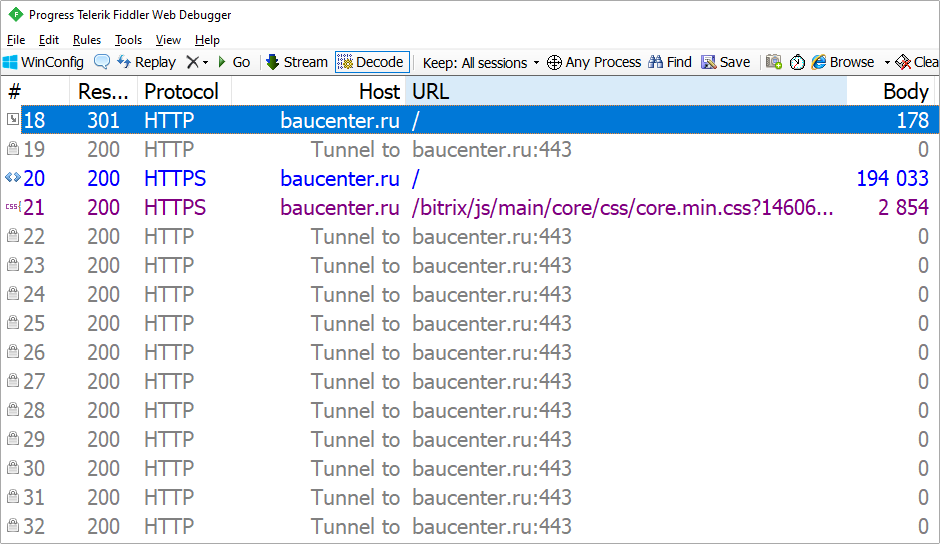Click Browse in the toolbar
Viewport: 940px width, 544px height.
pyautogui.click(x=843, y=62)
